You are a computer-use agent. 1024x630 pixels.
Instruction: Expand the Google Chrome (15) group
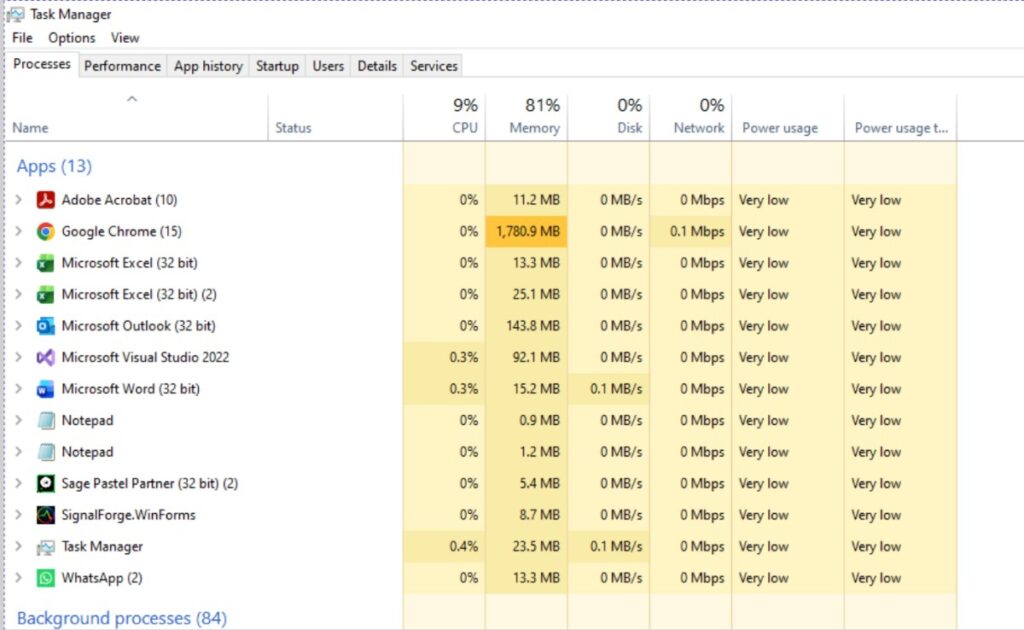click(18, 231)
